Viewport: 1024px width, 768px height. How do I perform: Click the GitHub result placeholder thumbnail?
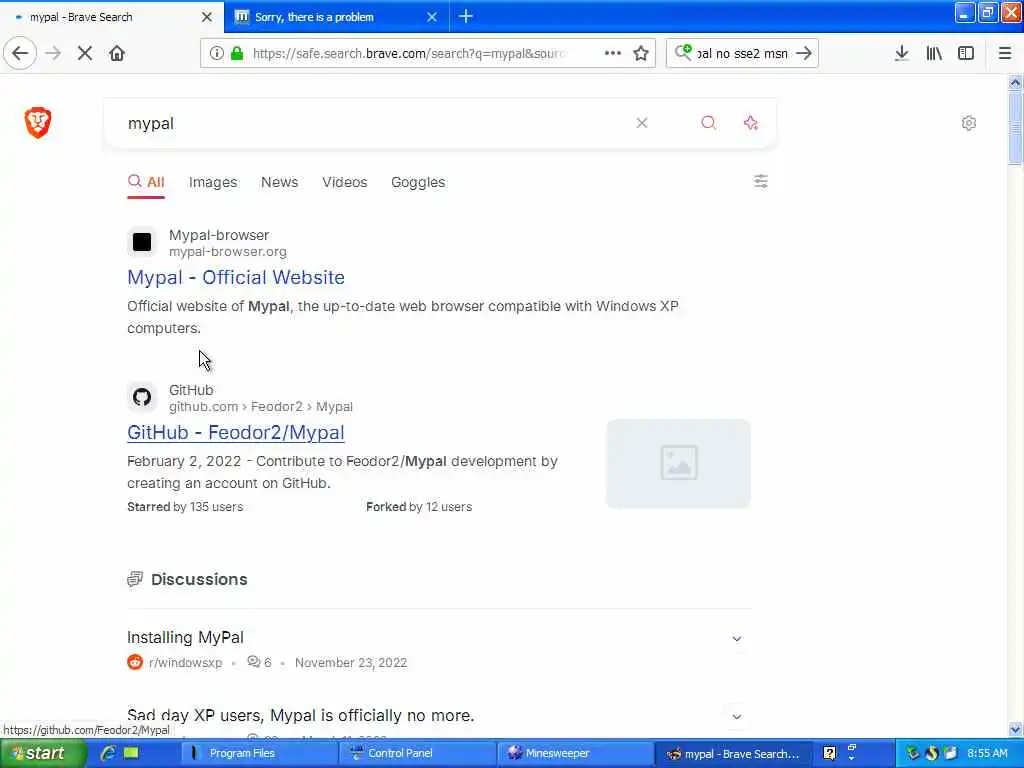(x=678, y=464)
